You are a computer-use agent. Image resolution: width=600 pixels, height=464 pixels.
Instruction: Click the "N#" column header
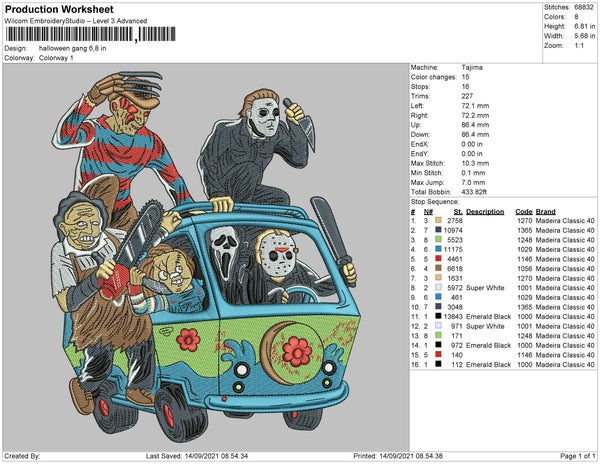[428, 212]
